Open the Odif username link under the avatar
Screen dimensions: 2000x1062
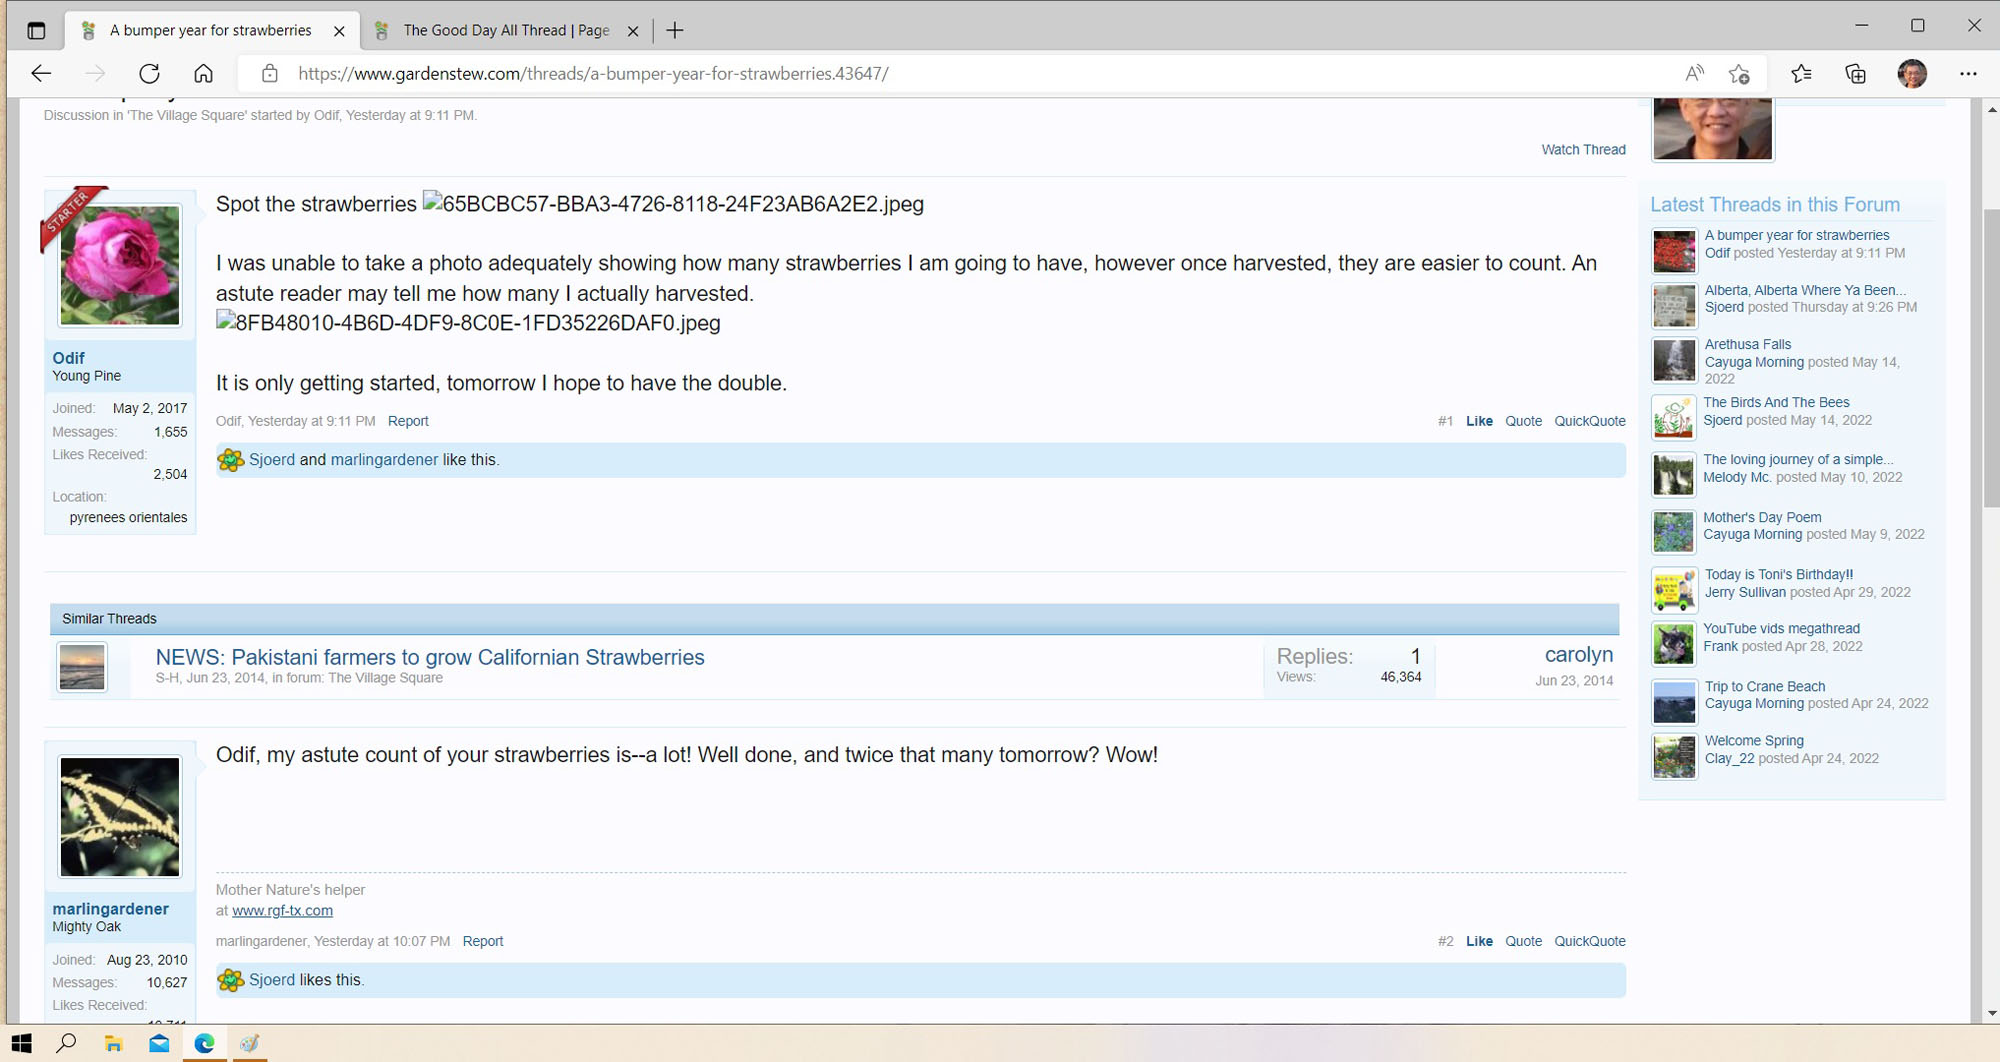tap(68, 357)
